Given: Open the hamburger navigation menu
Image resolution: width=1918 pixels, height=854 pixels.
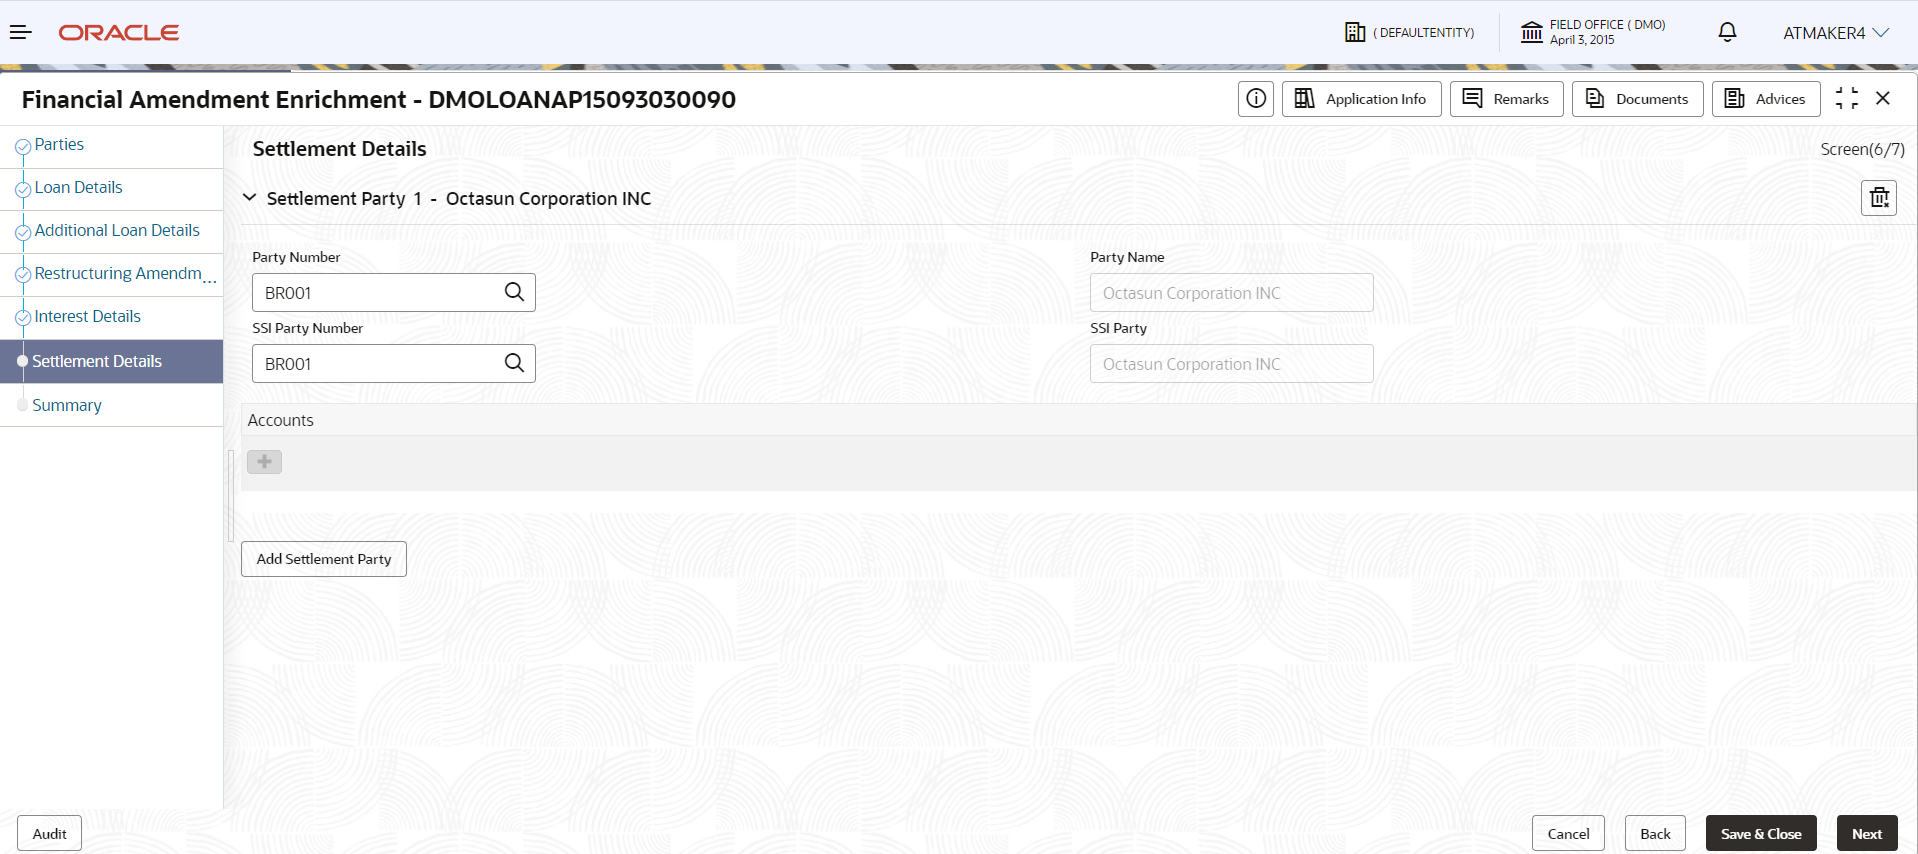Looking at the screenshot, I should tap(21, 33).
